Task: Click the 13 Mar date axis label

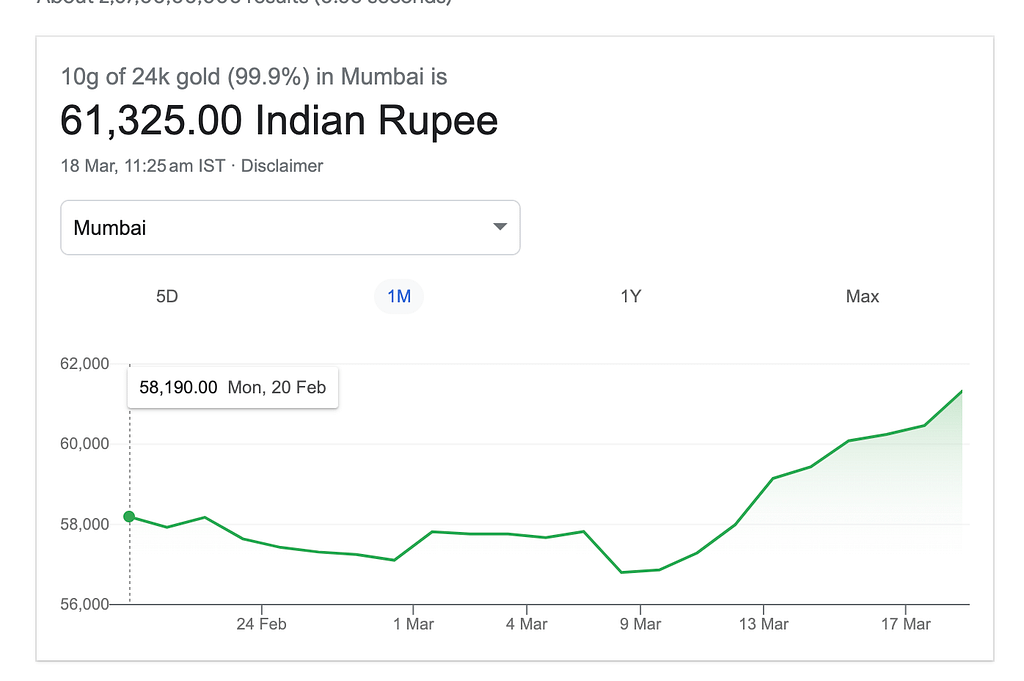Action: click(x=763, y=624)
